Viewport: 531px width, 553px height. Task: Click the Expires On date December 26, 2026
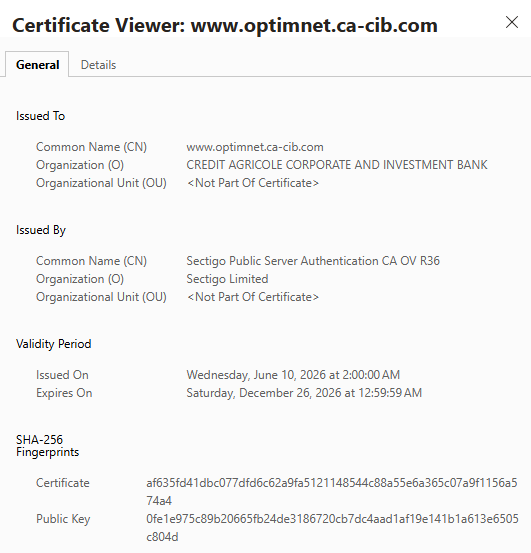click(304, 393)
